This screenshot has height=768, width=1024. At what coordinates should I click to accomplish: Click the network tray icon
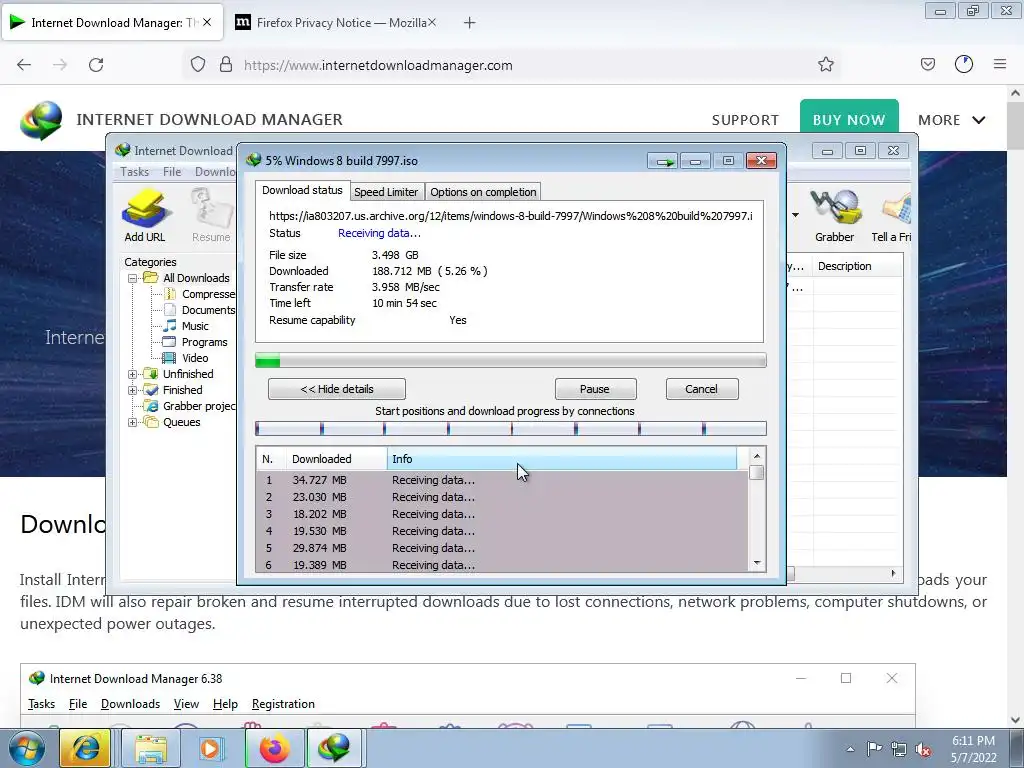pyautogui.click(x=899, y=749)
